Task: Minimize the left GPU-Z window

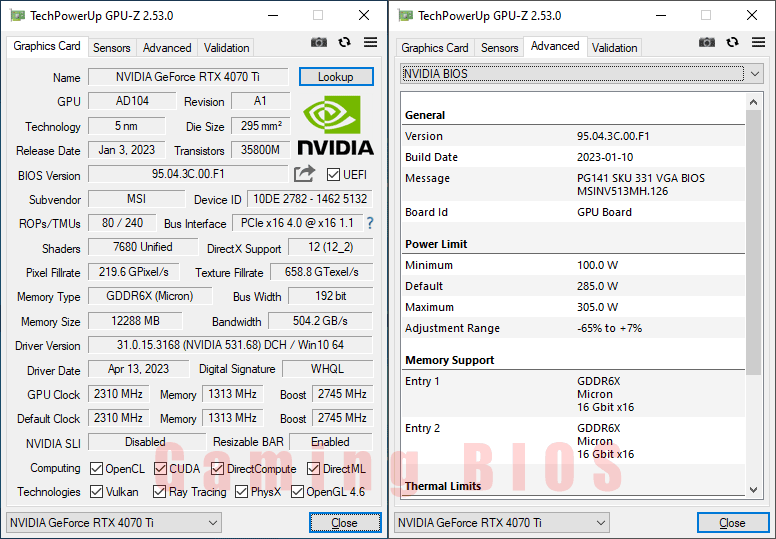Action: 273,15
